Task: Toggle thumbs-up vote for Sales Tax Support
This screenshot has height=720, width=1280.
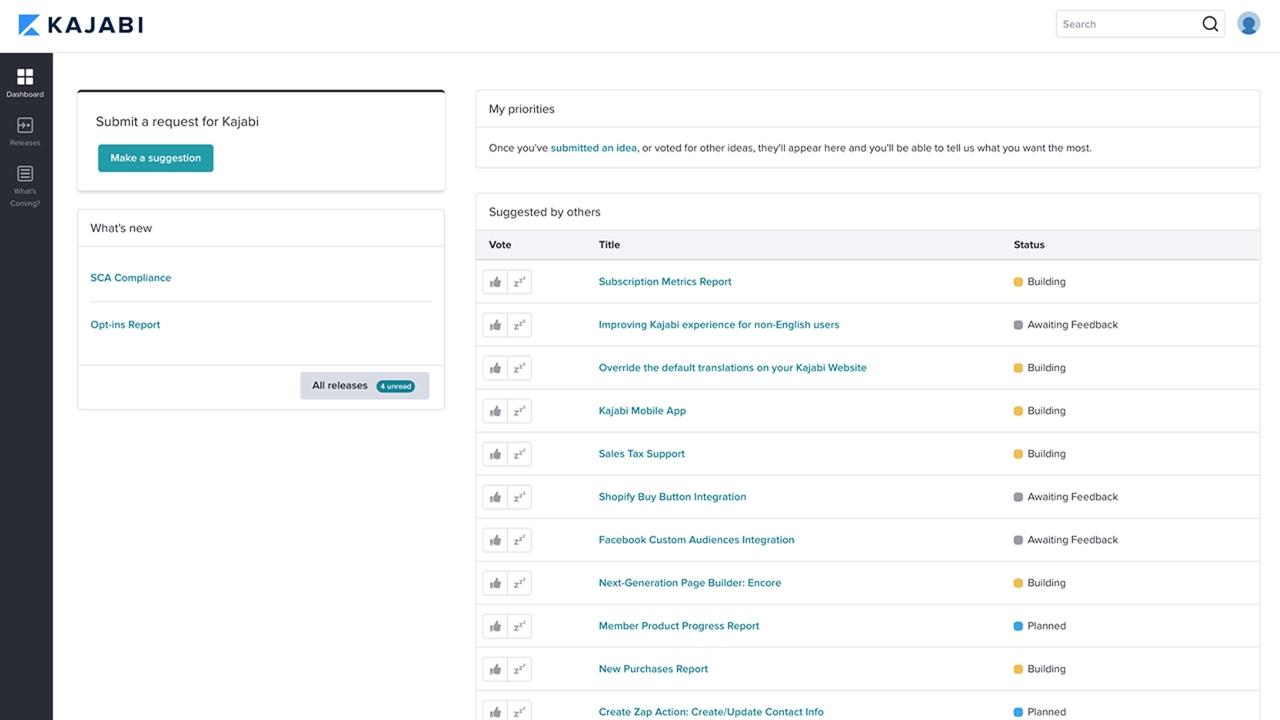Action: point(495,454)
